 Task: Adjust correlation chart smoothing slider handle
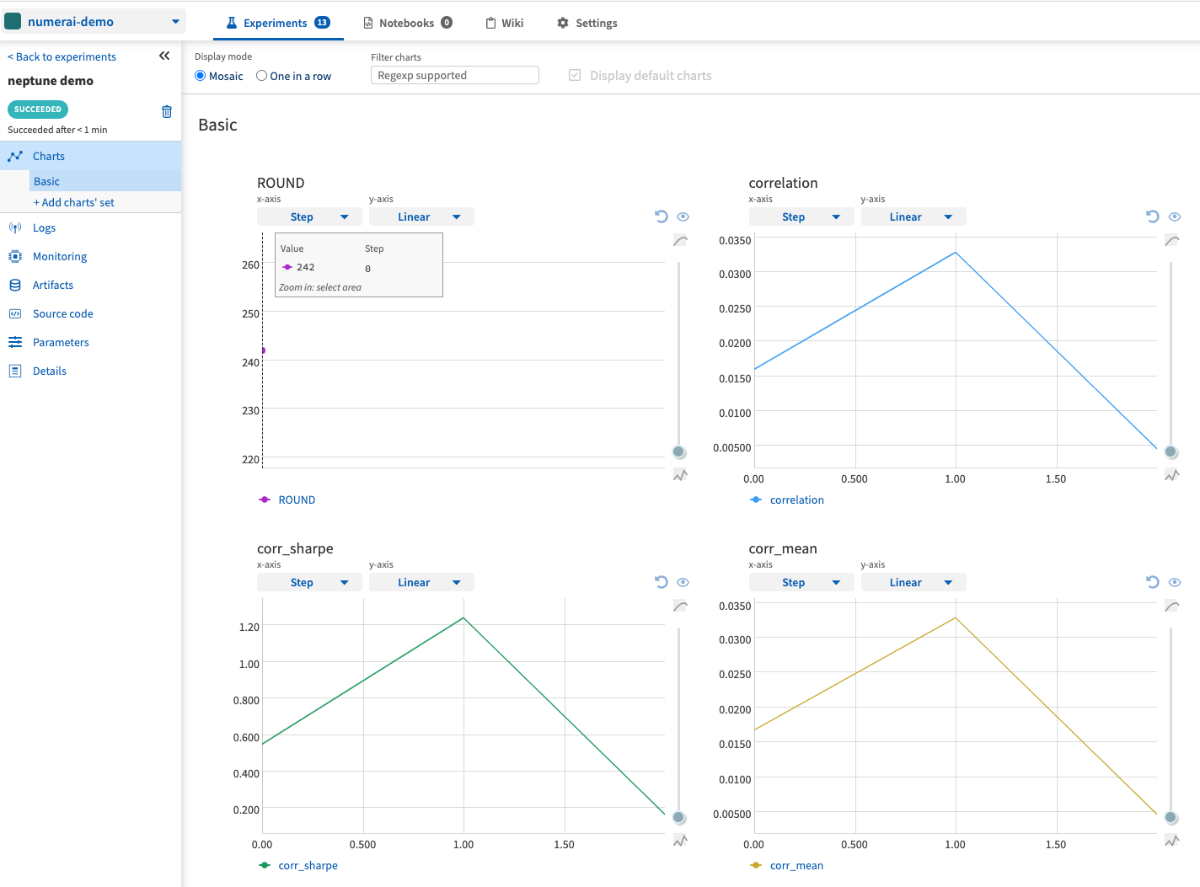(x=1172, y=452)
